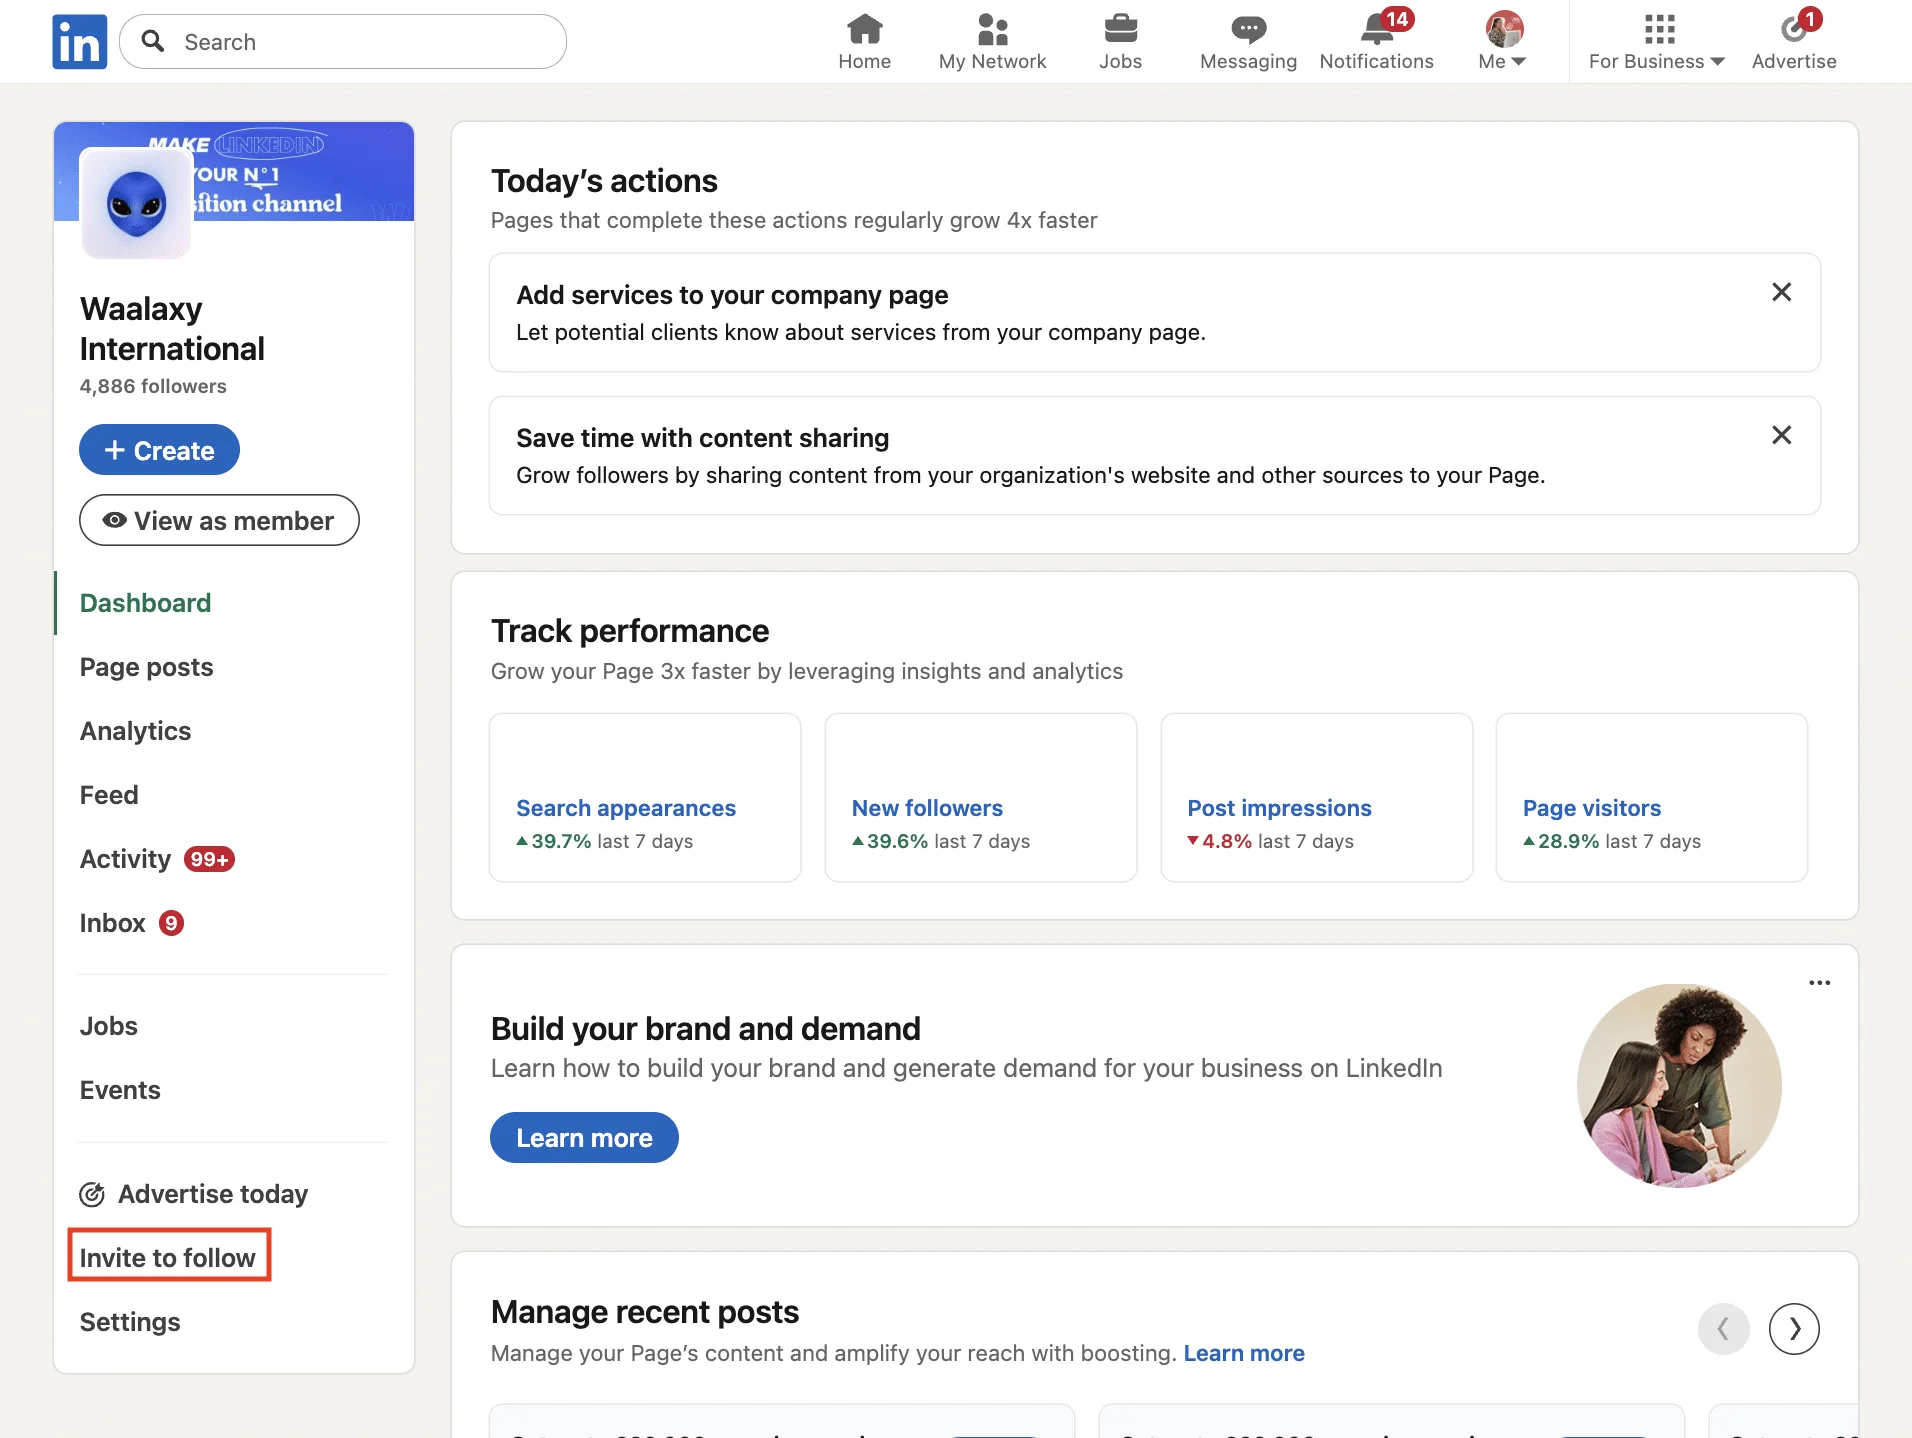Image resolution: width=1912 pixels, height=1438 pixels.
Task: Open Messaging
Action: (1248, 42)
